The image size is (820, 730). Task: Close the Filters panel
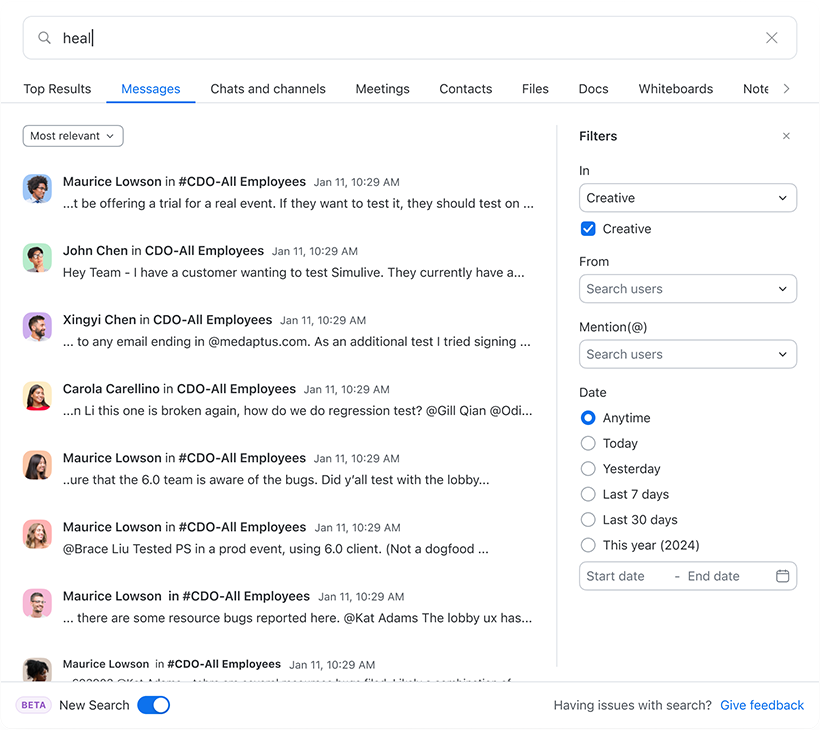(x=786, y=136)
